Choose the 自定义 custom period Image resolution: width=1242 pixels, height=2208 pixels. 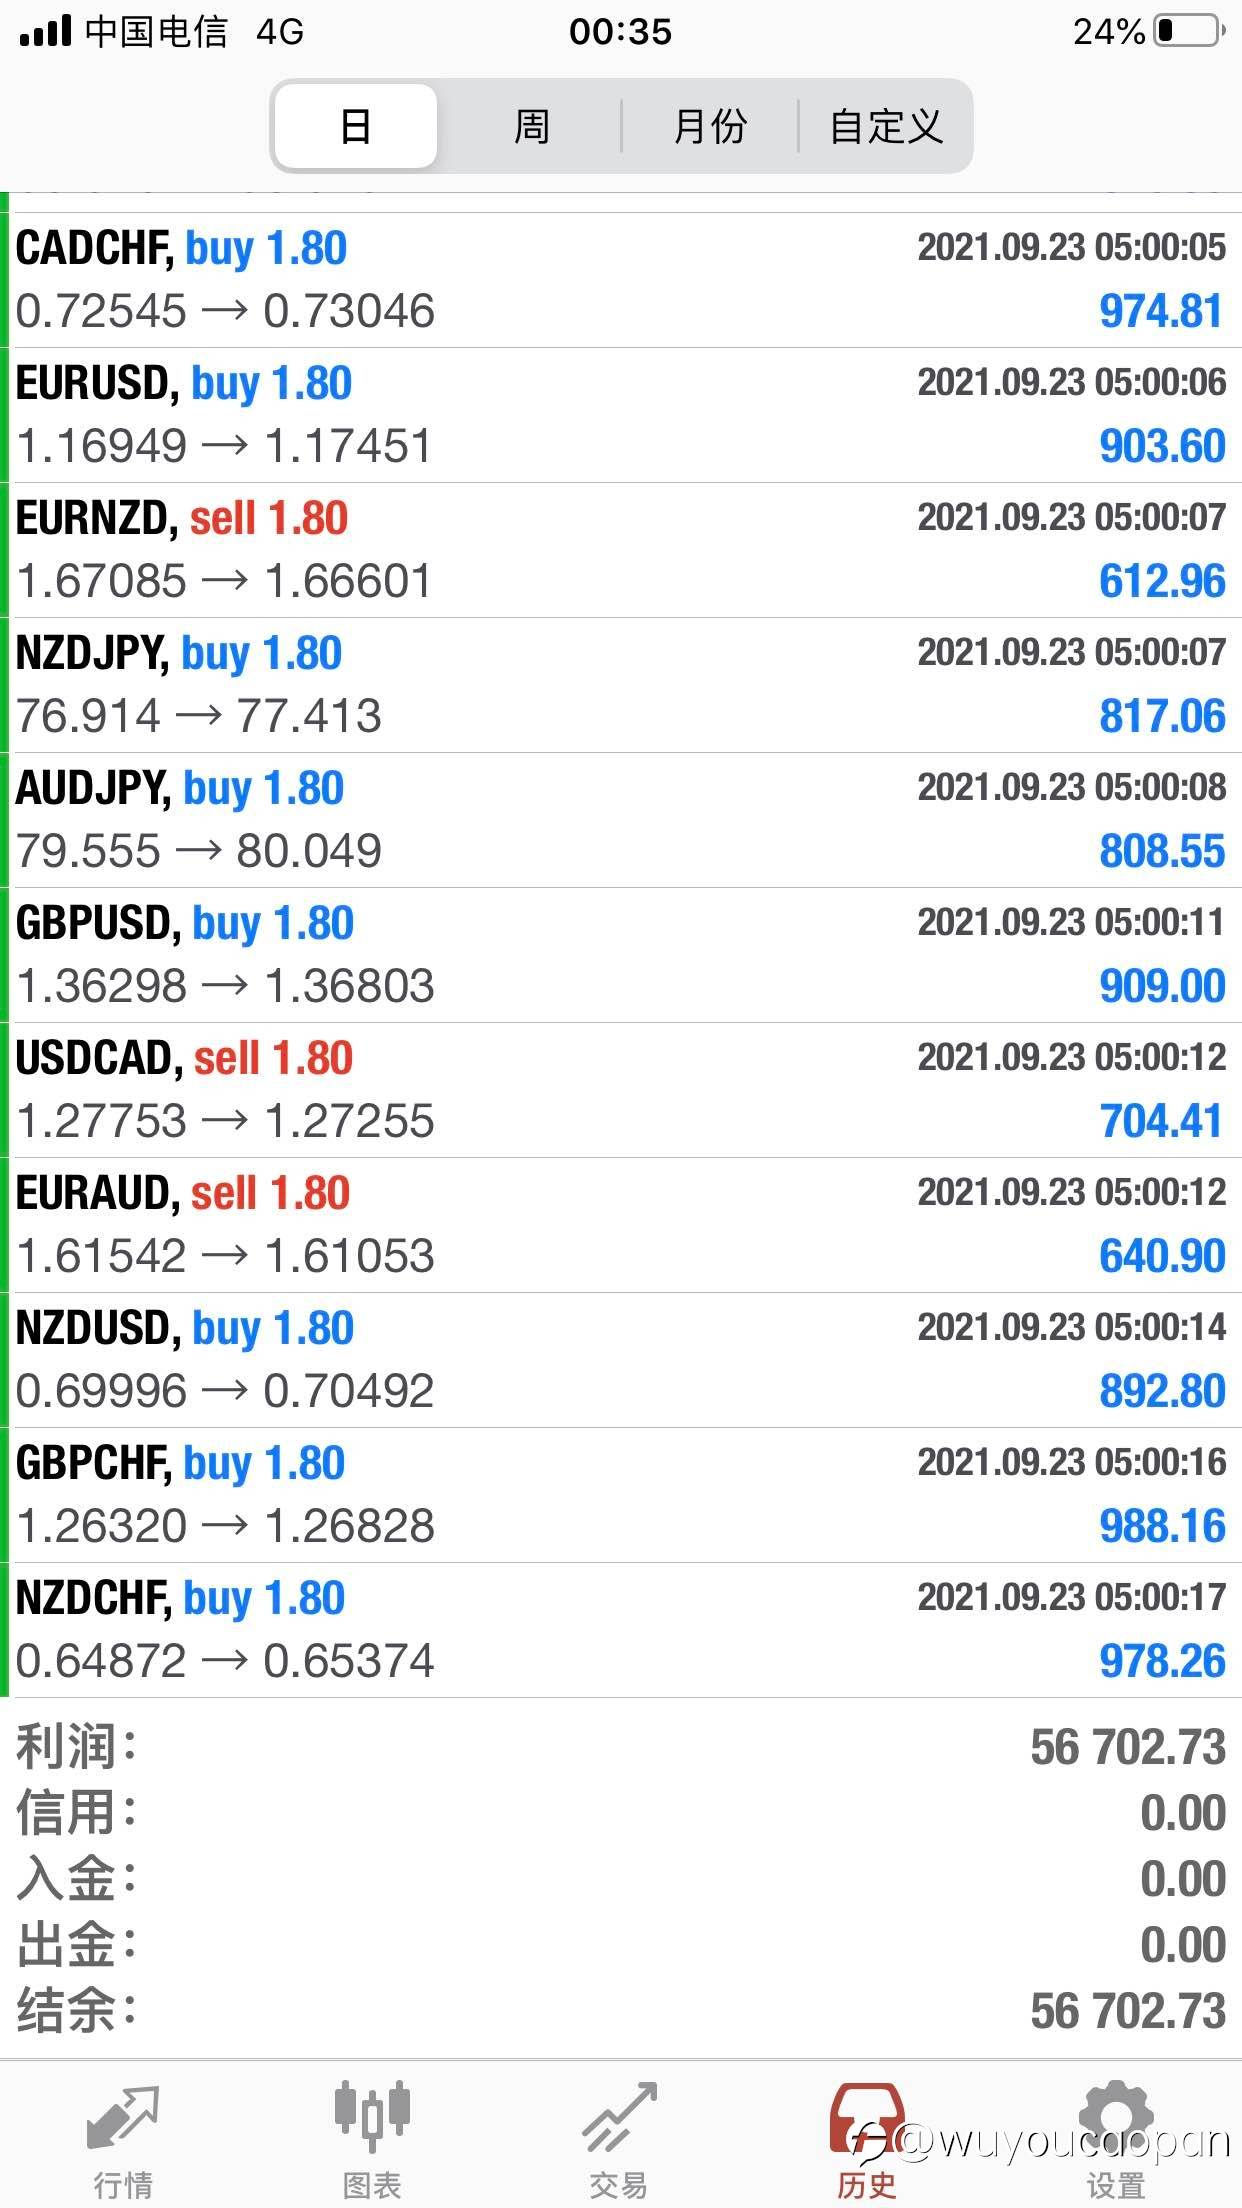[886, 127]
